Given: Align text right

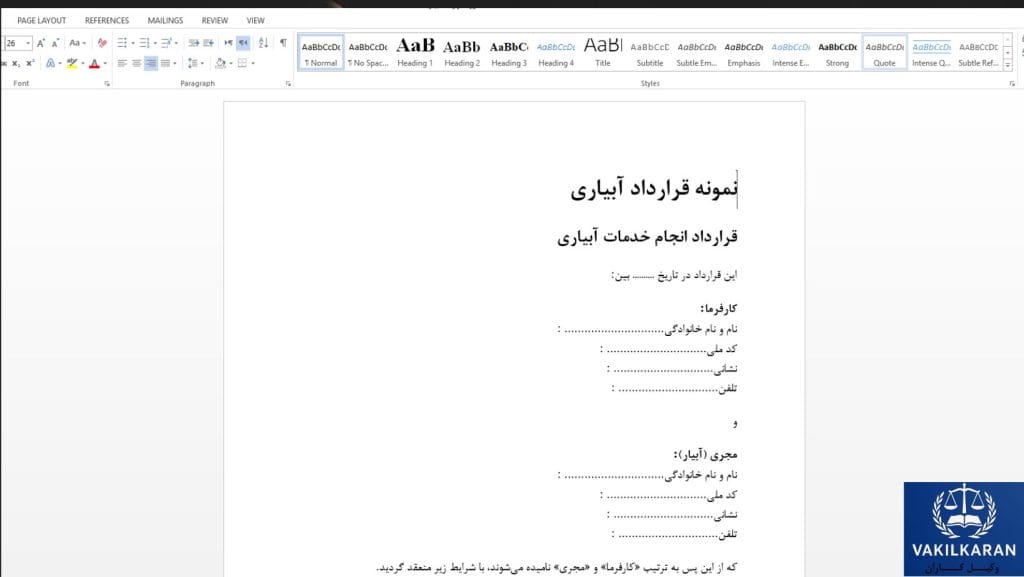Looking at the screenshot, I should [151, 63].
